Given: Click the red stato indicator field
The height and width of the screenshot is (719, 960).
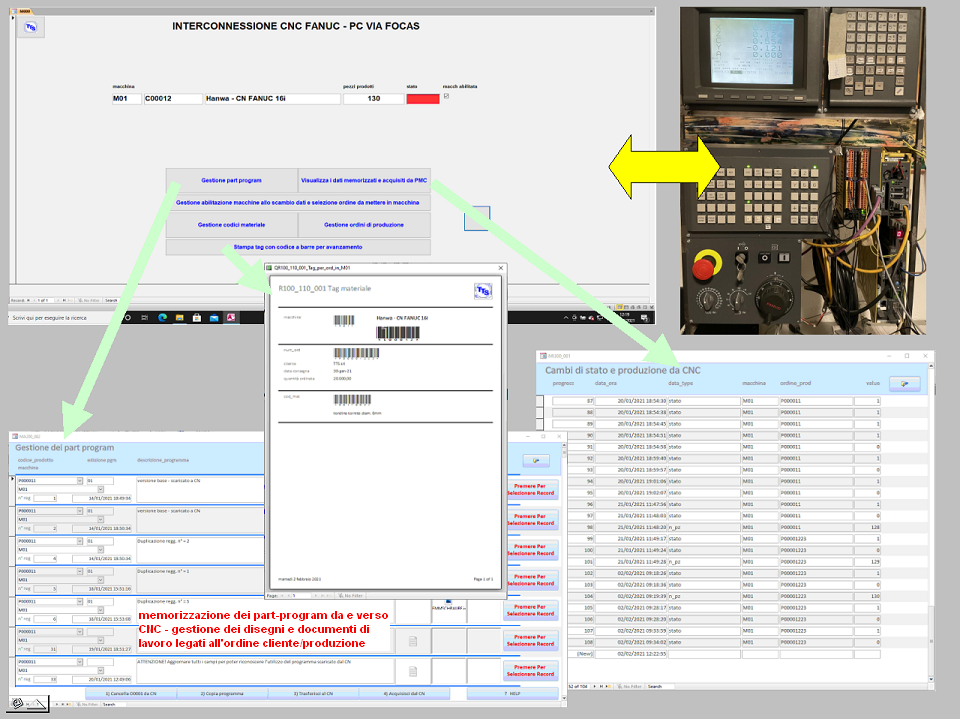Looking at the screenshot, I should point(423,99).
